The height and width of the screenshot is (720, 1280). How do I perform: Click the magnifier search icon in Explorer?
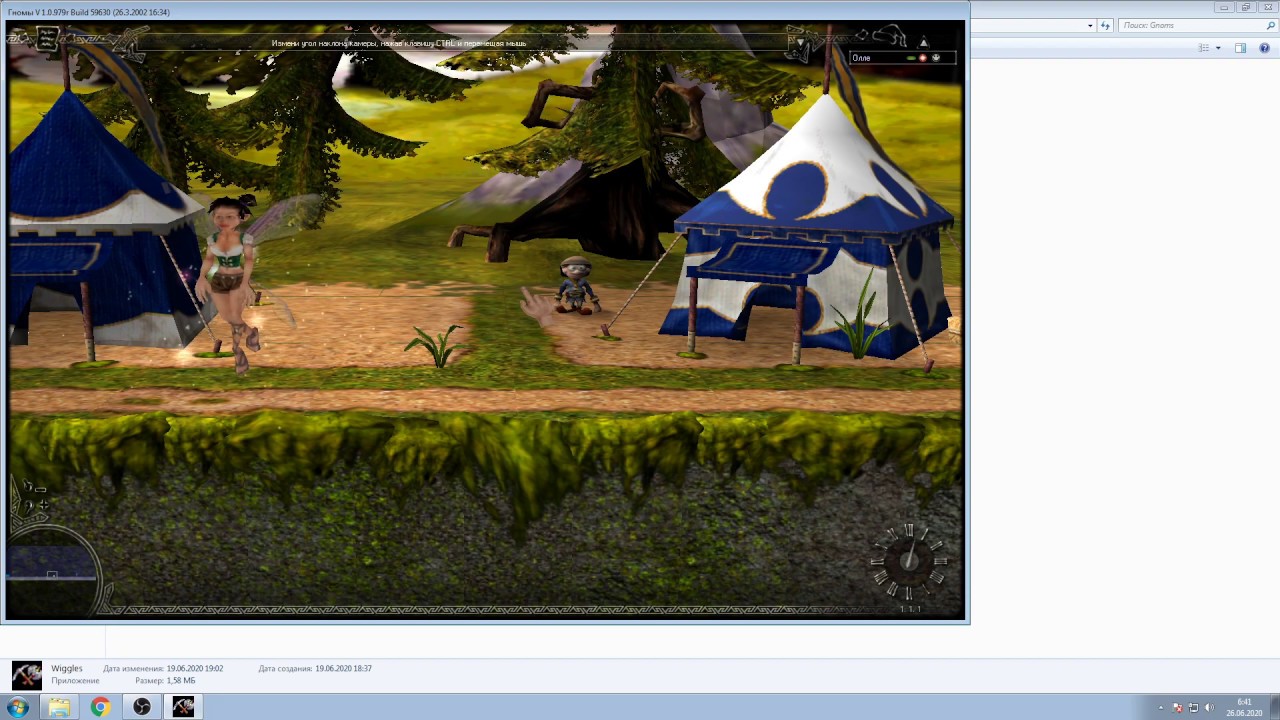pyautogui.click(x=1271, y=25)
